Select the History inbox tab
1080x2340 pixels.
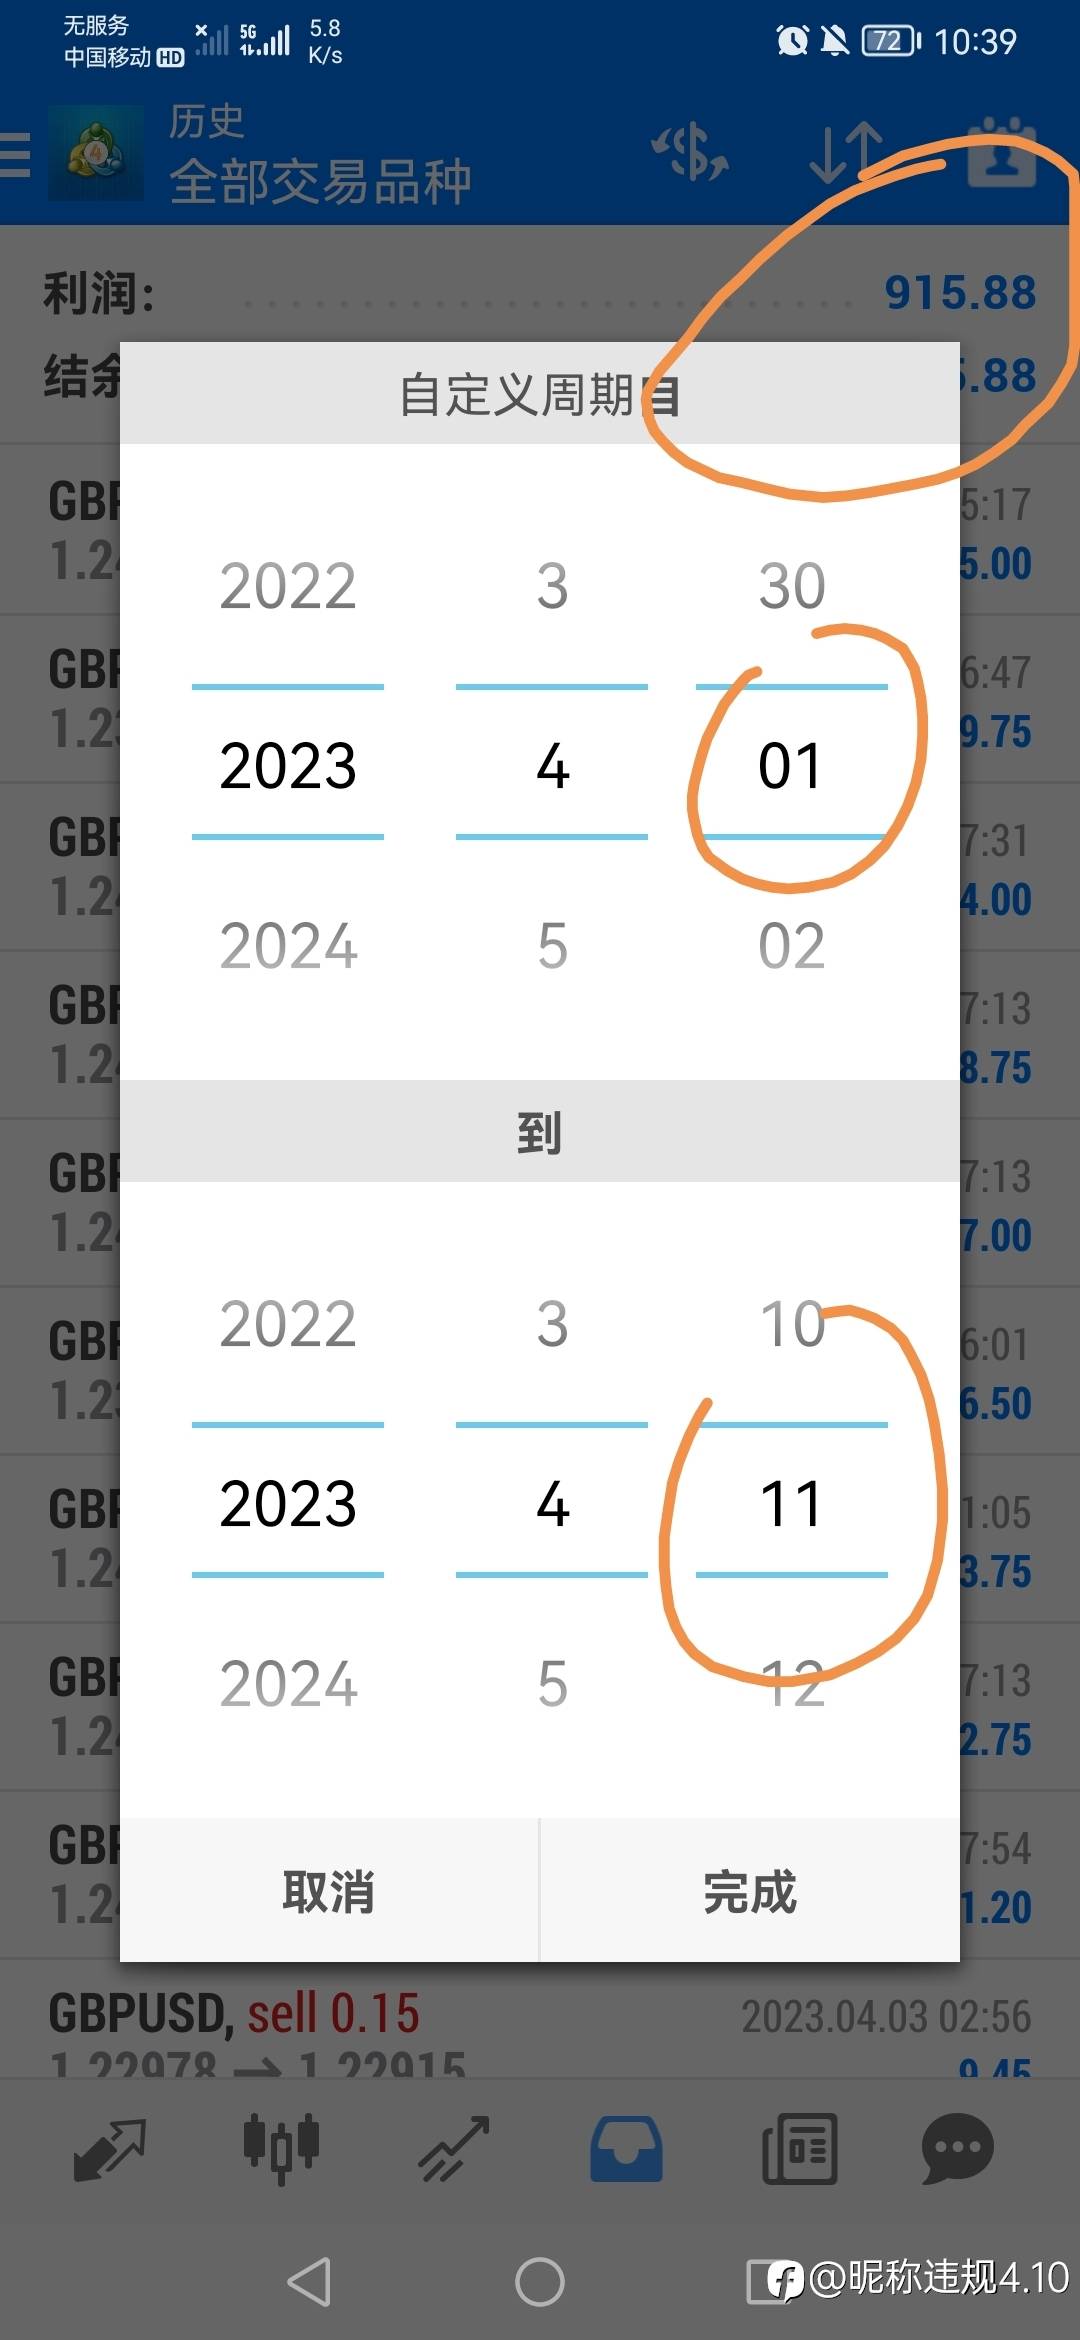[626, 2148]
